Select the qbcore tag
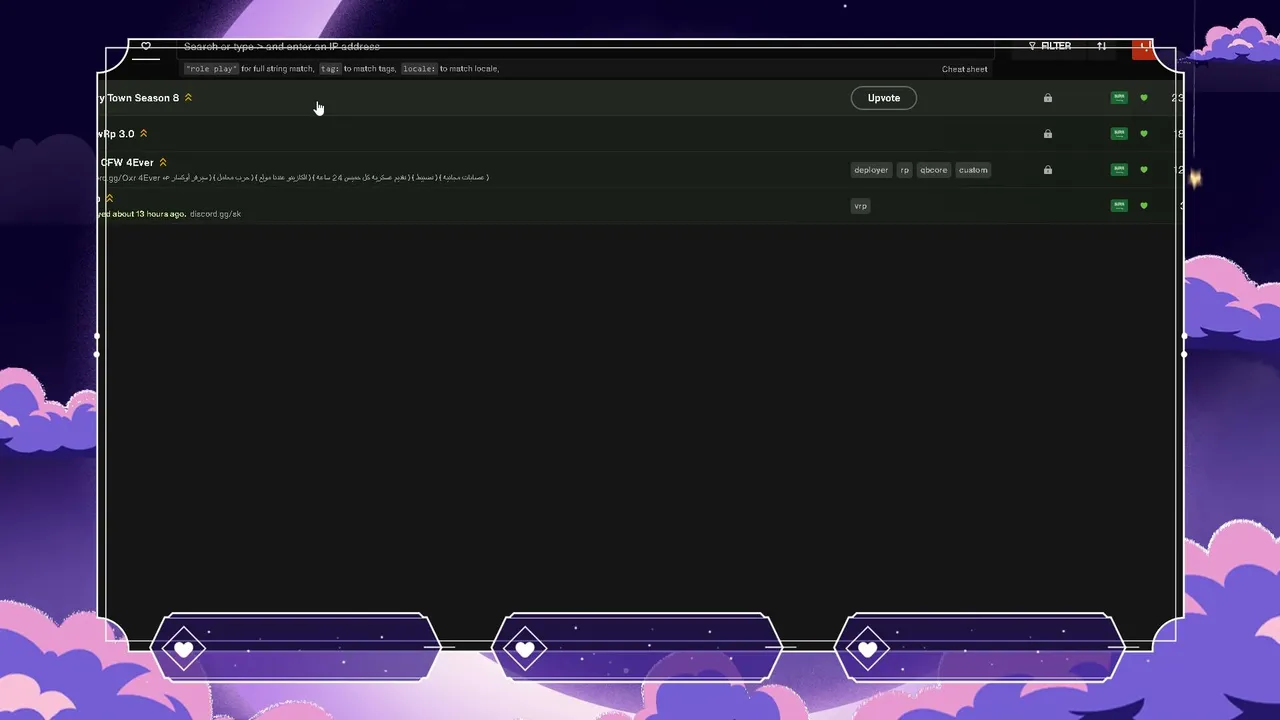1280x720 pixels. [934, 170]
